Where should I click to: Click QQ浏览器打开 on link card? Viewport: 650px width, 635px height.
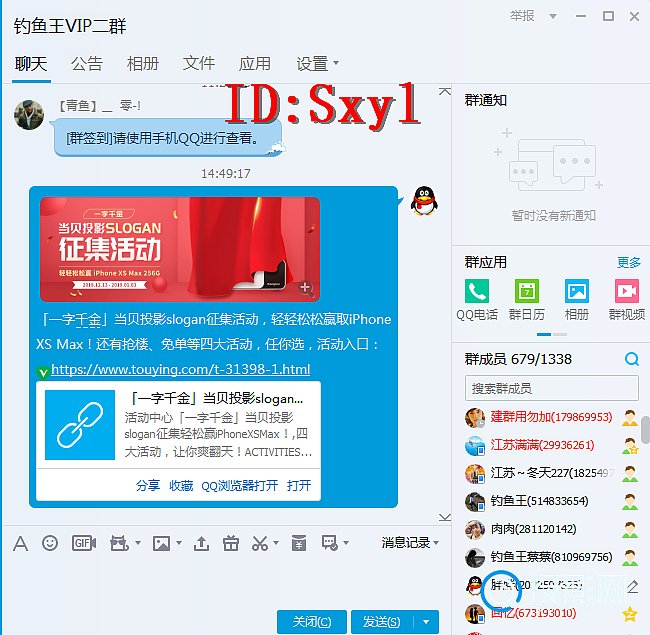[x=240, y=485]
